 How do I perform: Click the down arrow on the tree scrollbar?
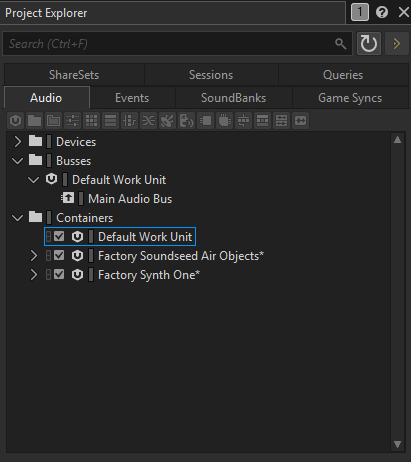click(x=397, y=444)
